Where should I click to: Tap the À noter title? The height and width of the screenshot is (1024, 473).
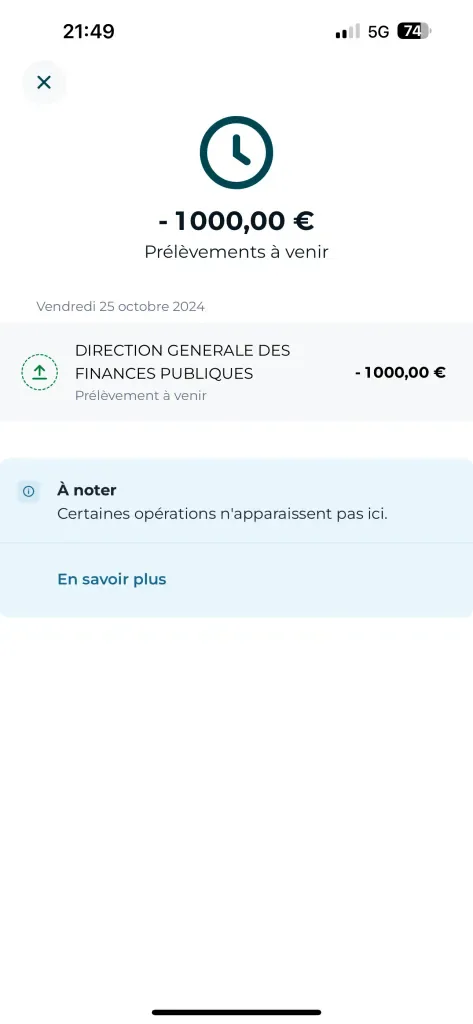tap(86, 490)
